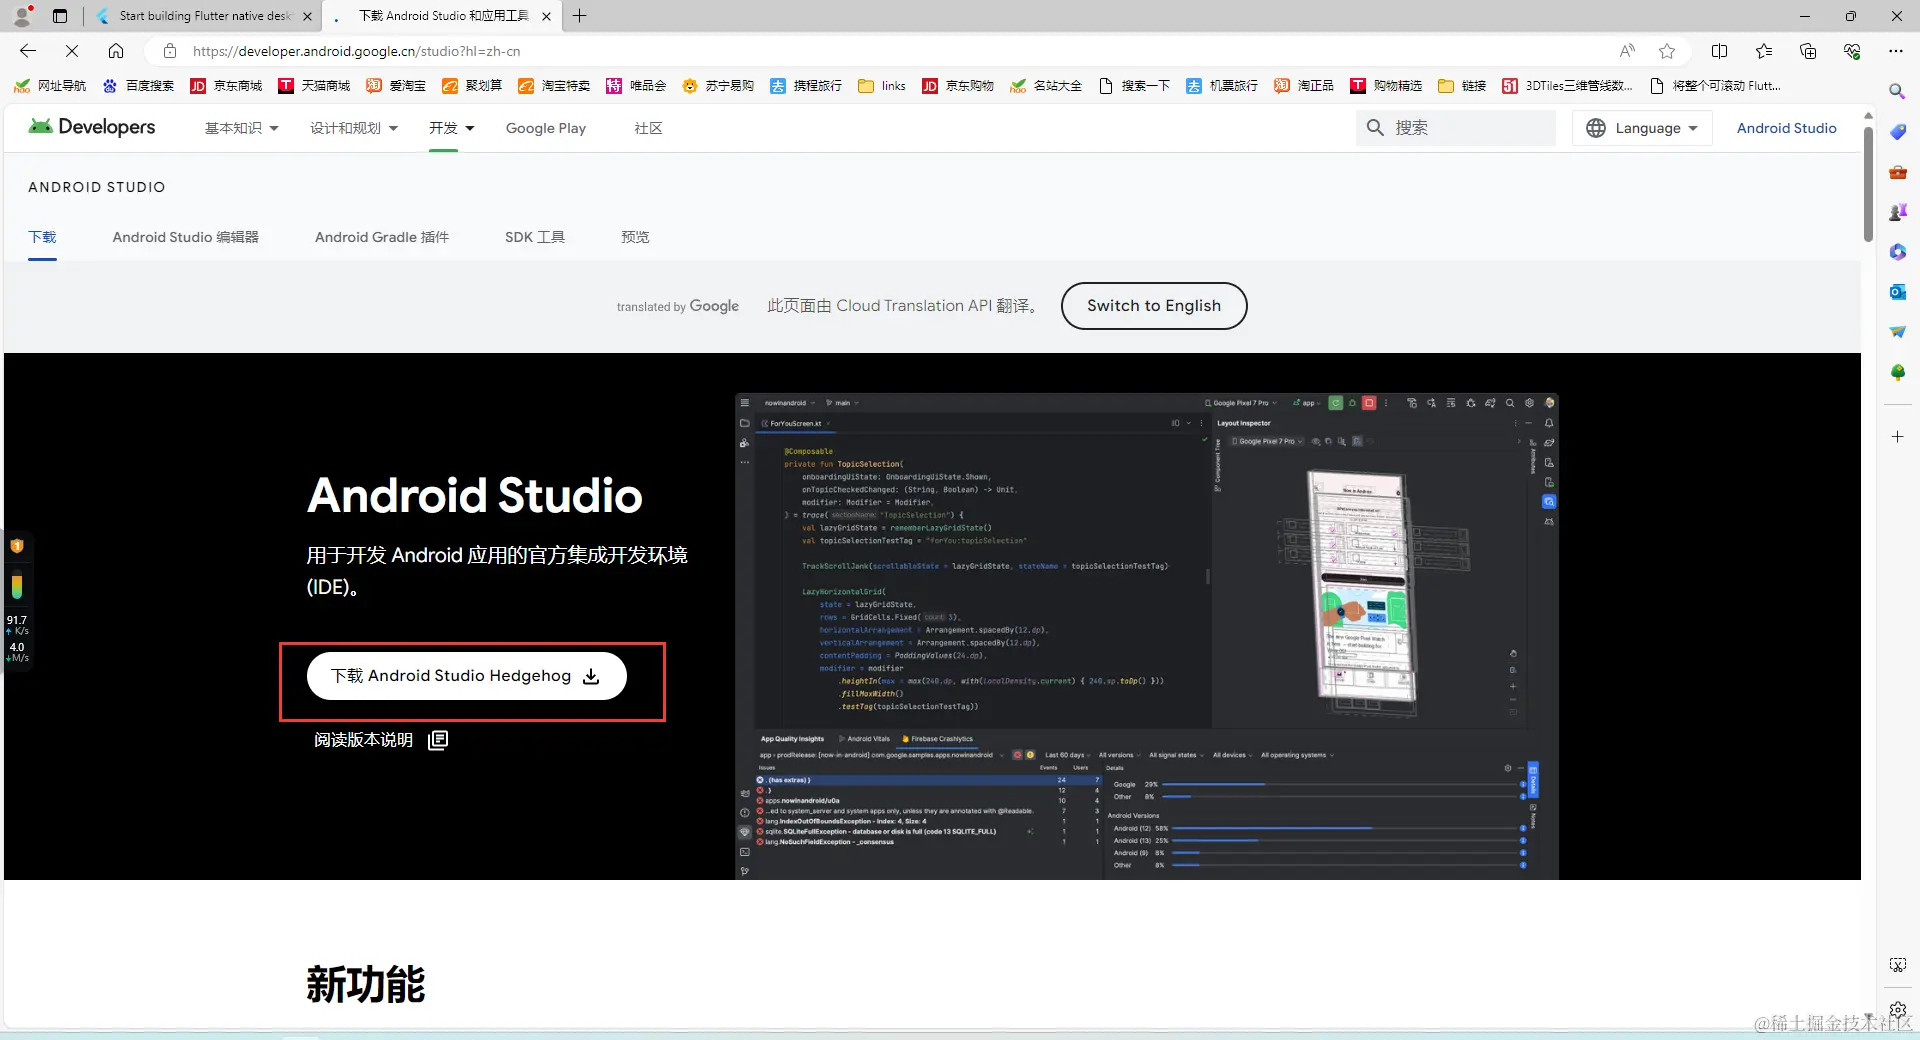Open the 天猫商城 bookmark
This screenshot has width=1920, height=1040.
[x=314, y=86]
